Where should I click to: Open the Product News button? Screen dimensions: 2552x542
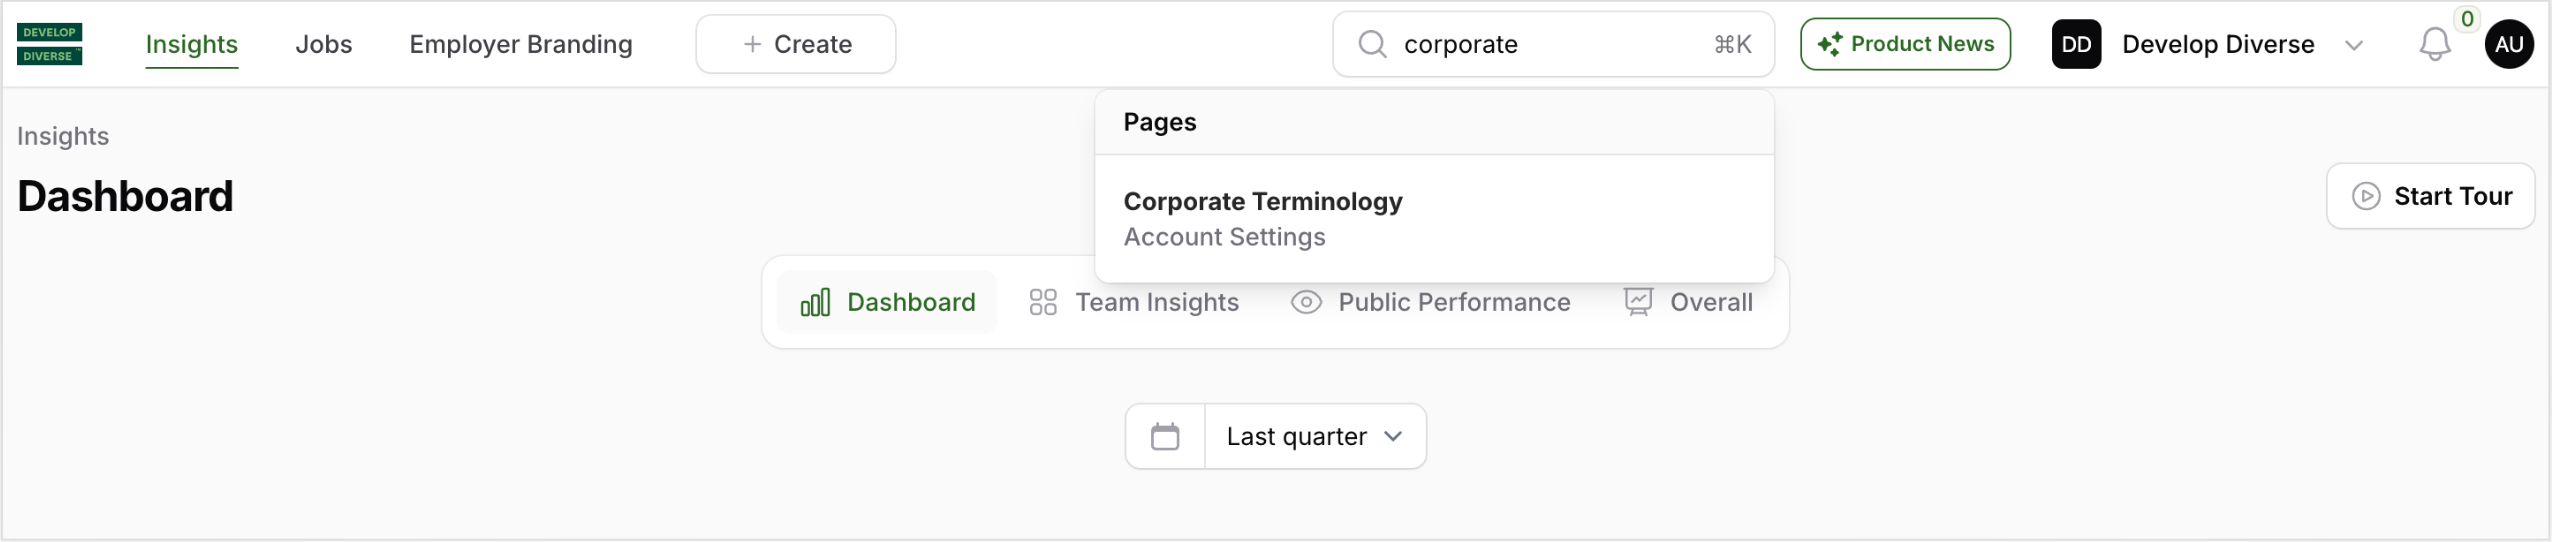pos(1905,44)
